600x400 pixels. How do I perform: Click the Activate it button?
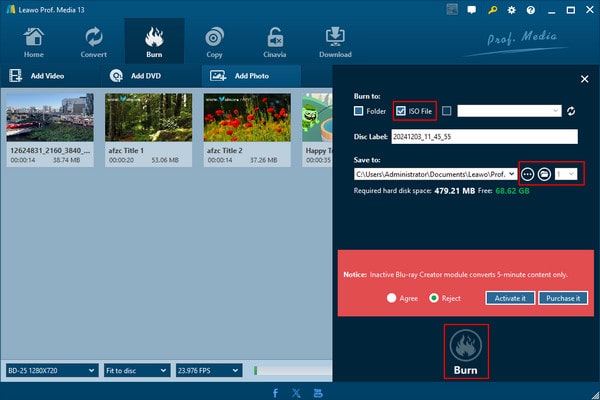click(x=510, y=298)
